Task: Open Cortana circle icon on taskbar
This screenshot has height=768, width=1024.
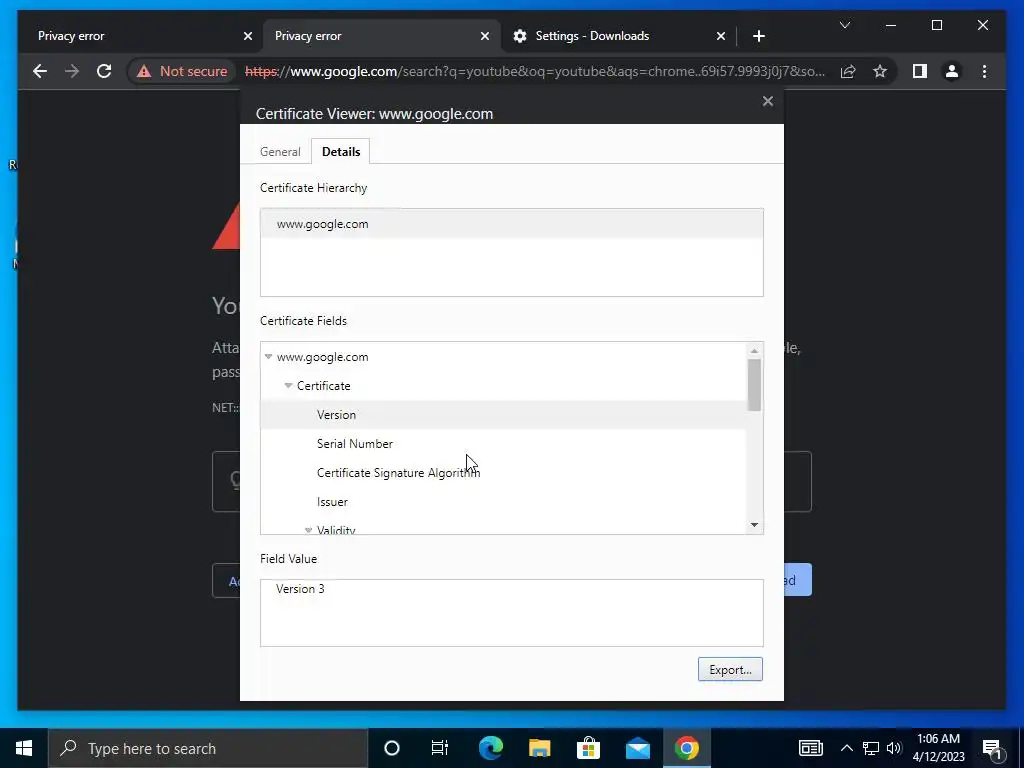Action: [391, 748]
